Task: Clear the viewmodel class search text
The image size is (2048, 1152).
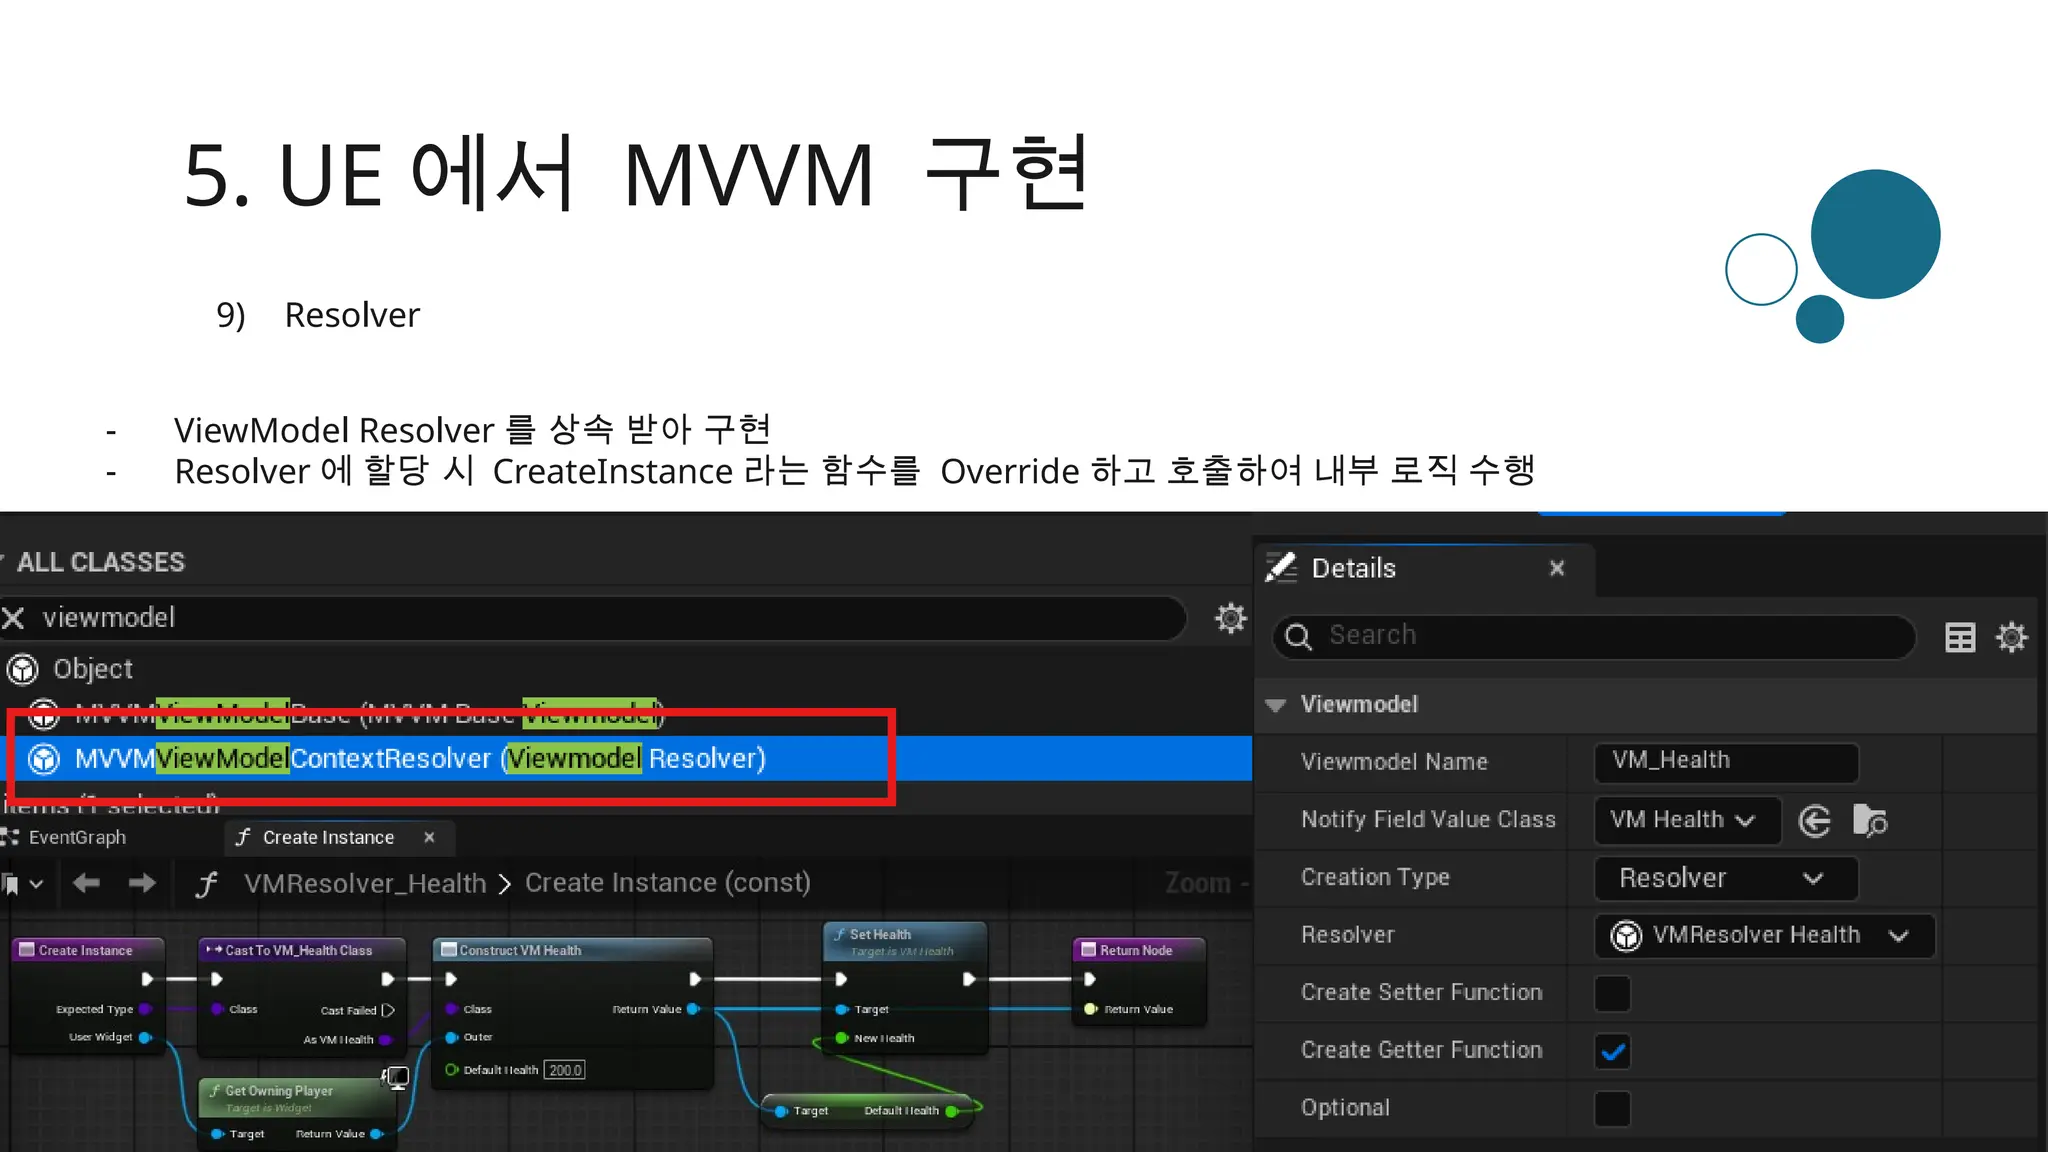Action: tap(13, 618)
